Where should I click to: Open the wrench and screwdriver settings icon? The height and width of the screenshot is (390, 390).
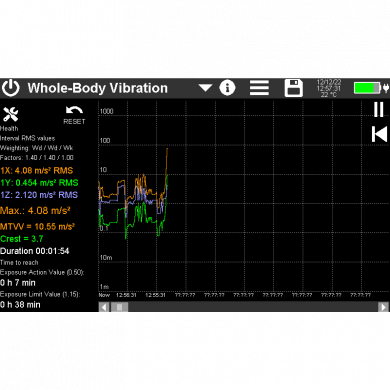coord(10,114)
